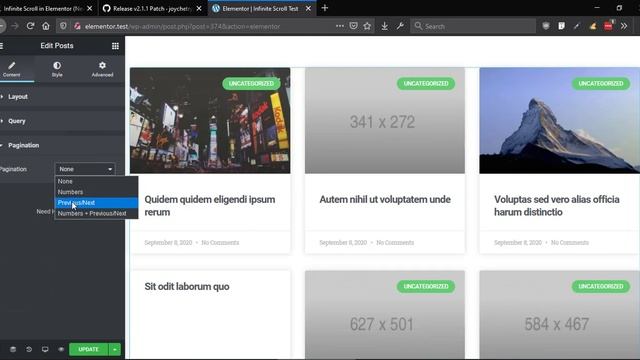This screenshot has height=360, width=640.
Task: Click the browser Search field
Action: (x=473, y=26)
